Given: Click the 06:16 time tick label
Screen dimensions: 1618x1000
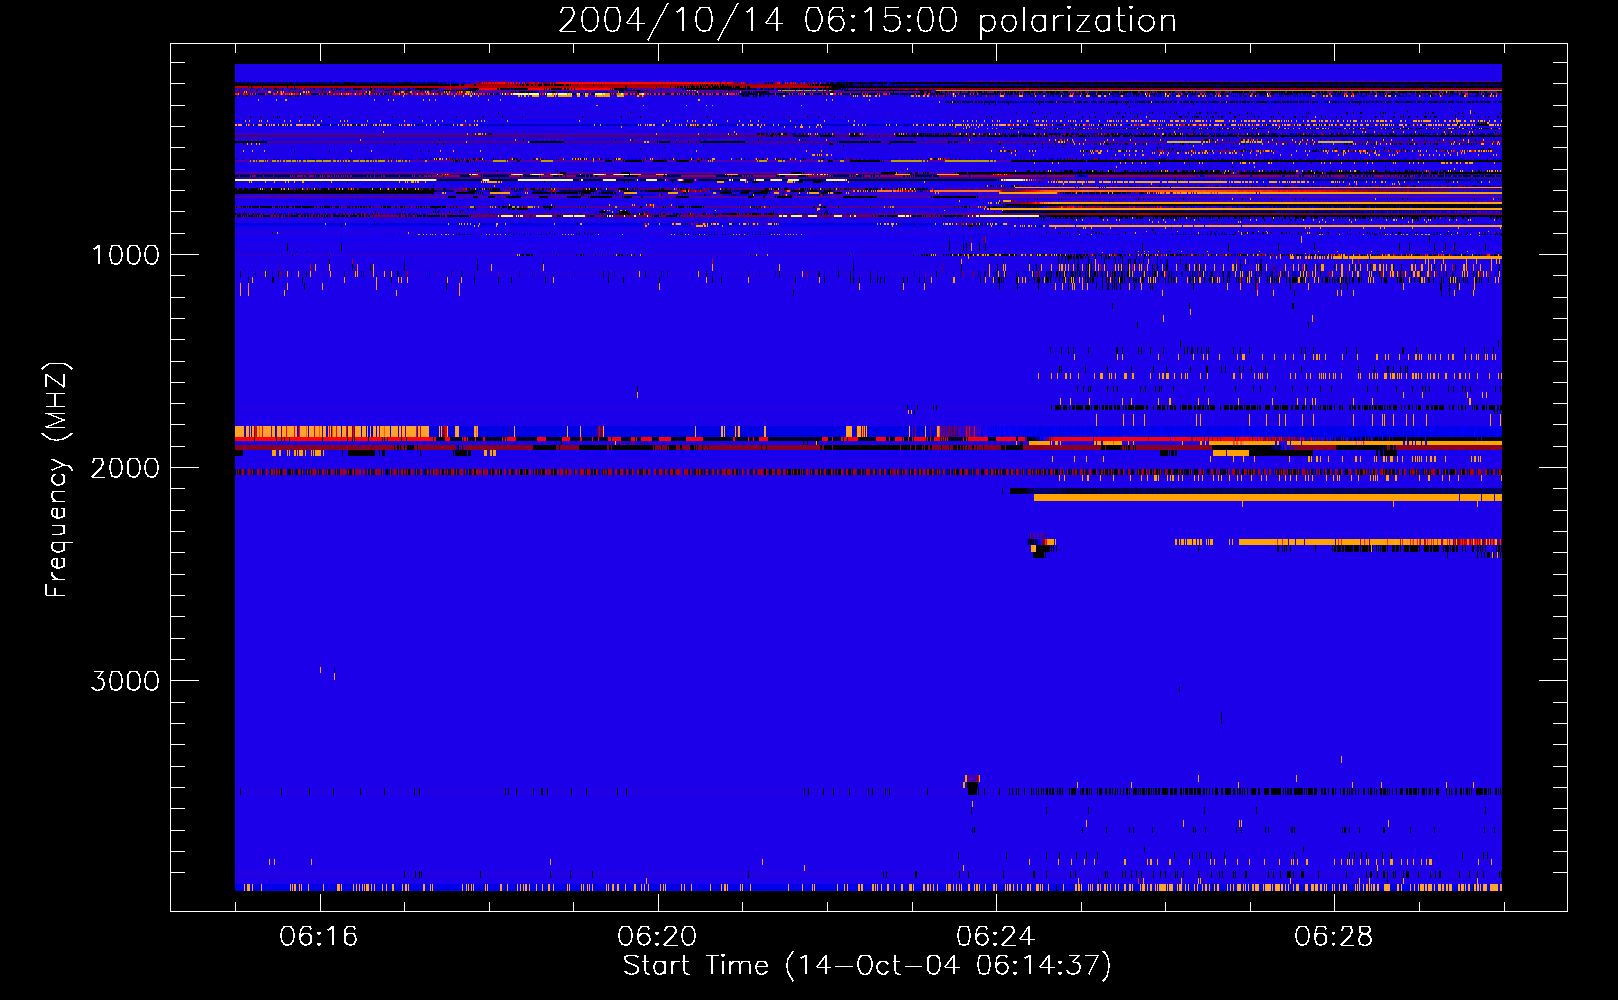Looking at the screenshot, I should coord(319,937).
